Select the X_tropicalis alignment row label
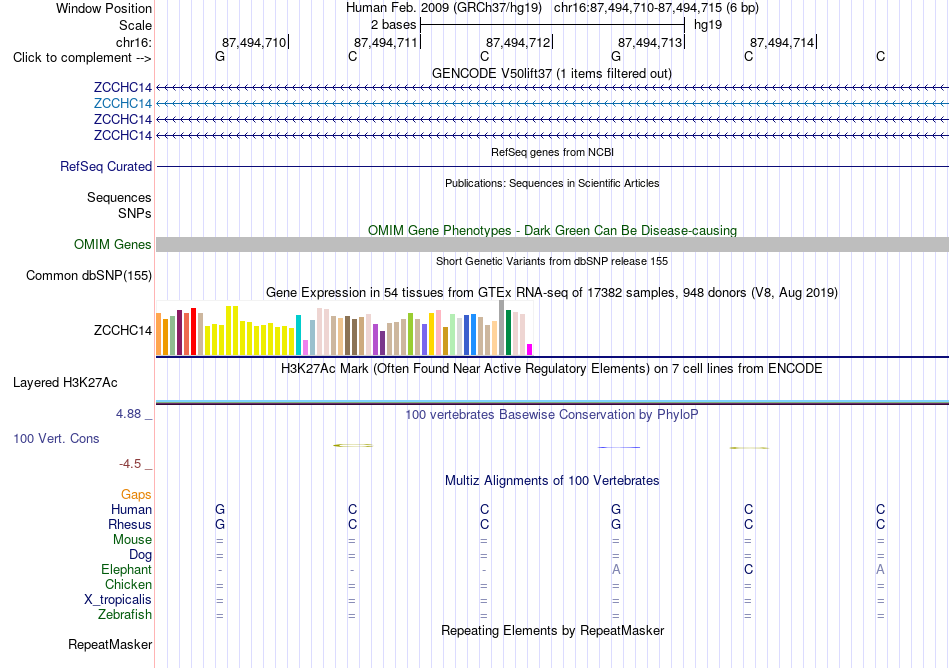This screenshot has width=950, height=668. [118, 600]
